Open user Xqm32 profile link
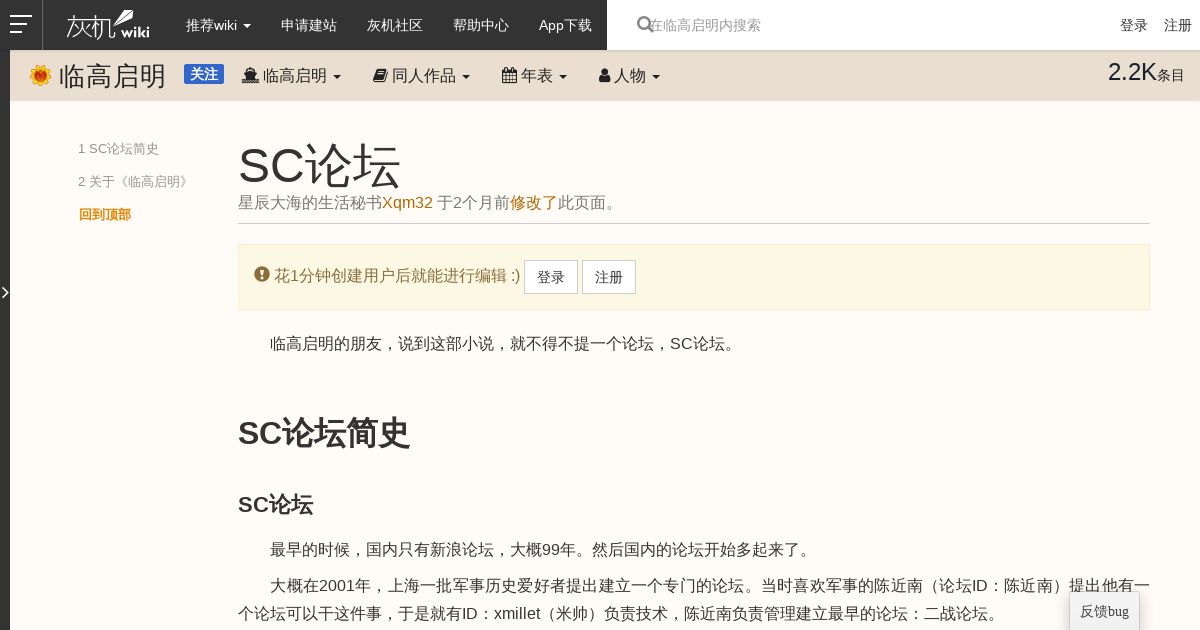The height and width of the screenshot is (630, 1200). 407,203
